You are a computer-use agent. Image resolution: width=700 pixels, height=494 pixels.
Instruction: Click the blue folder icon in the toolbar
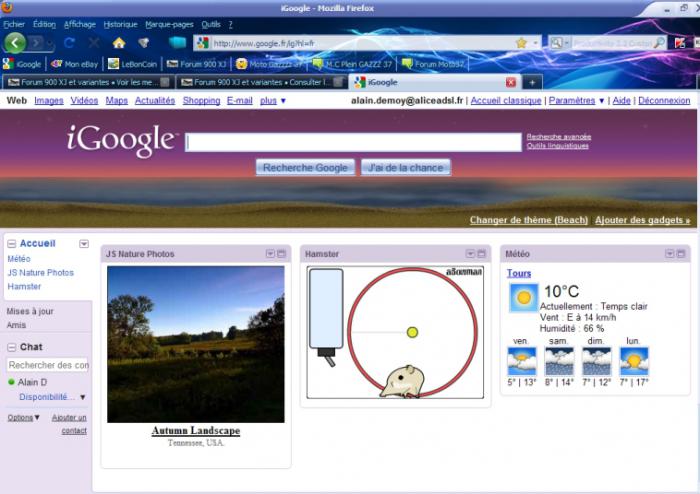(177, 42)
